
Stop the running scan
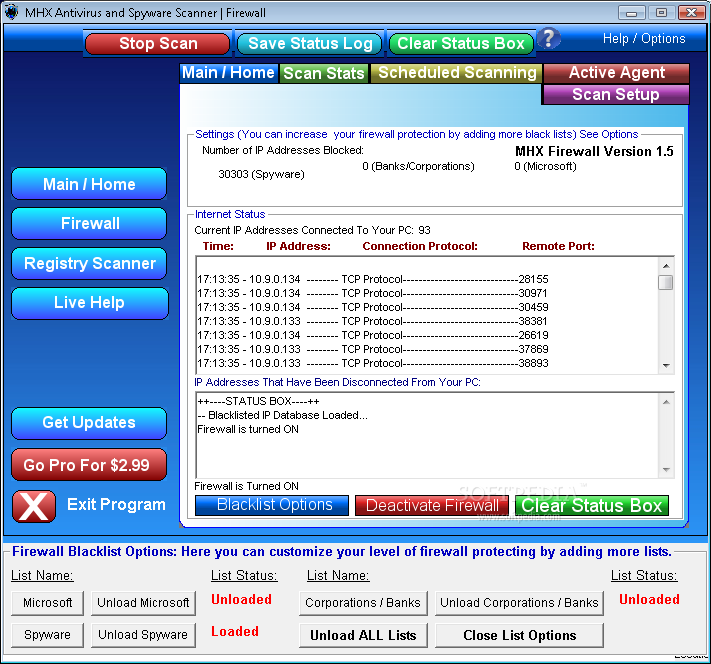[157, 44]
